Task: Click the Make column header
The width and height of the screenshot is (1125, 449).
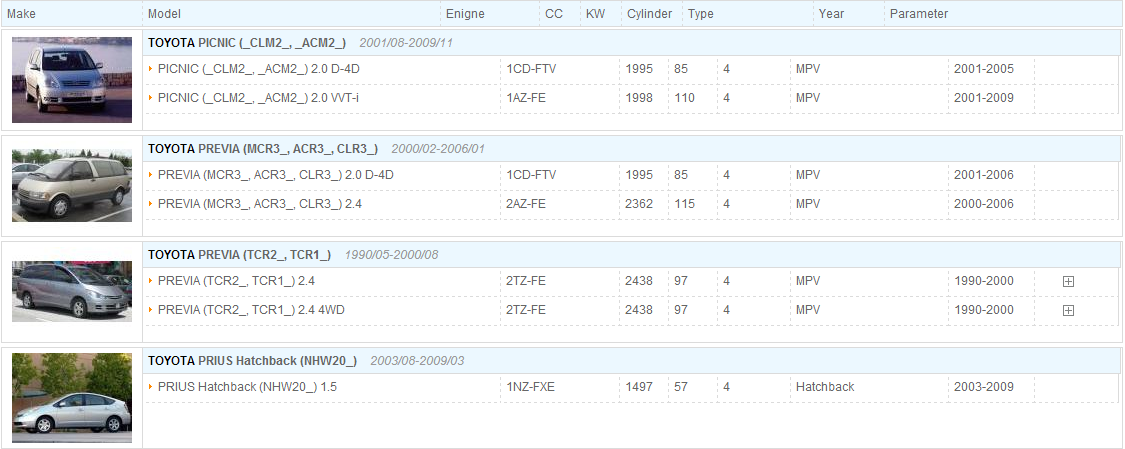Action: tap(22, 14)
